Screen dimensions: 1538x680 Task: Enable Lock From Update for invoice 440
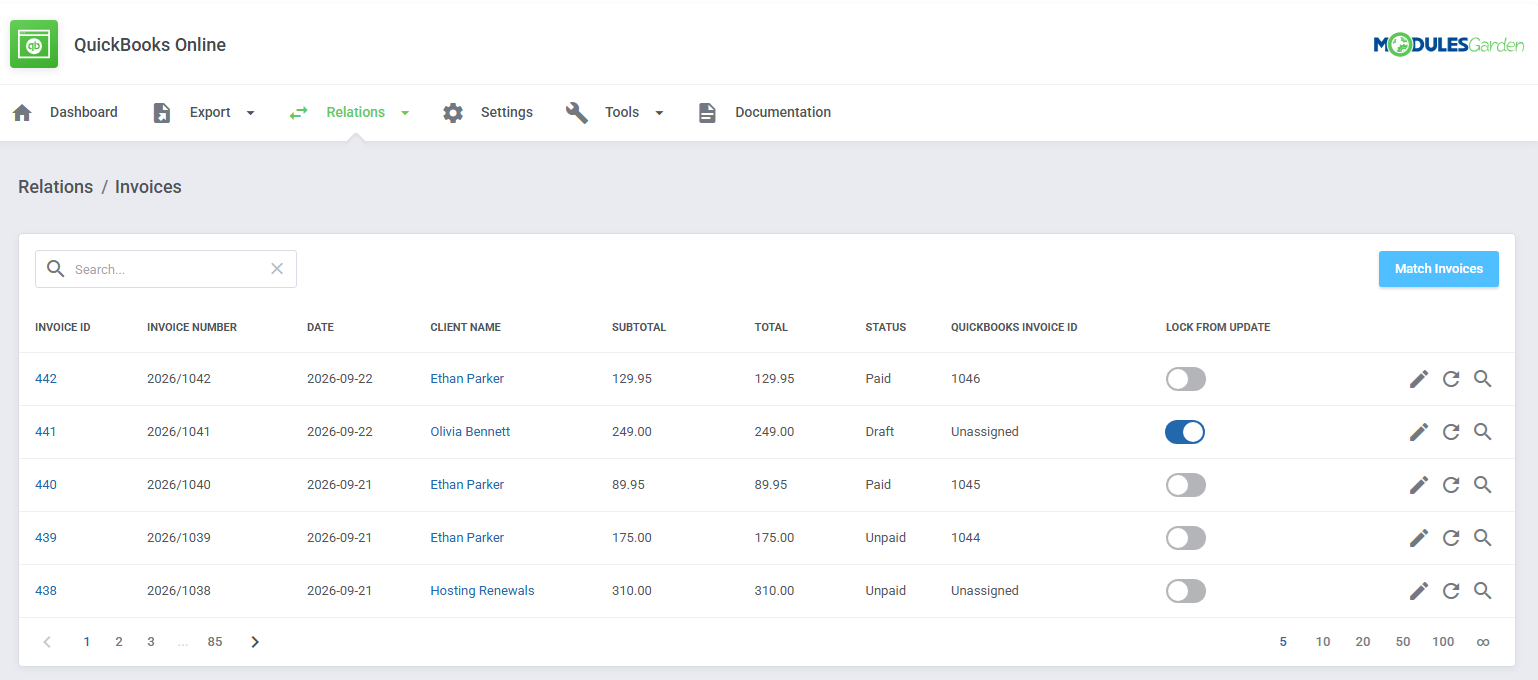tap(1186, 485)
